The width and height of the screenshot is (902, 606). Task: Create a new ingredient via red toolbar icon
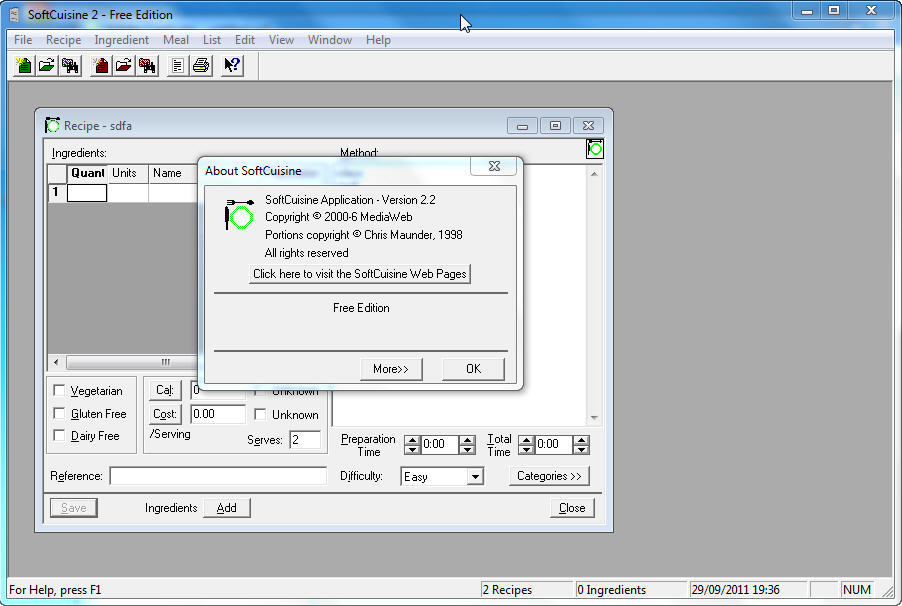(x=101, y=66)
